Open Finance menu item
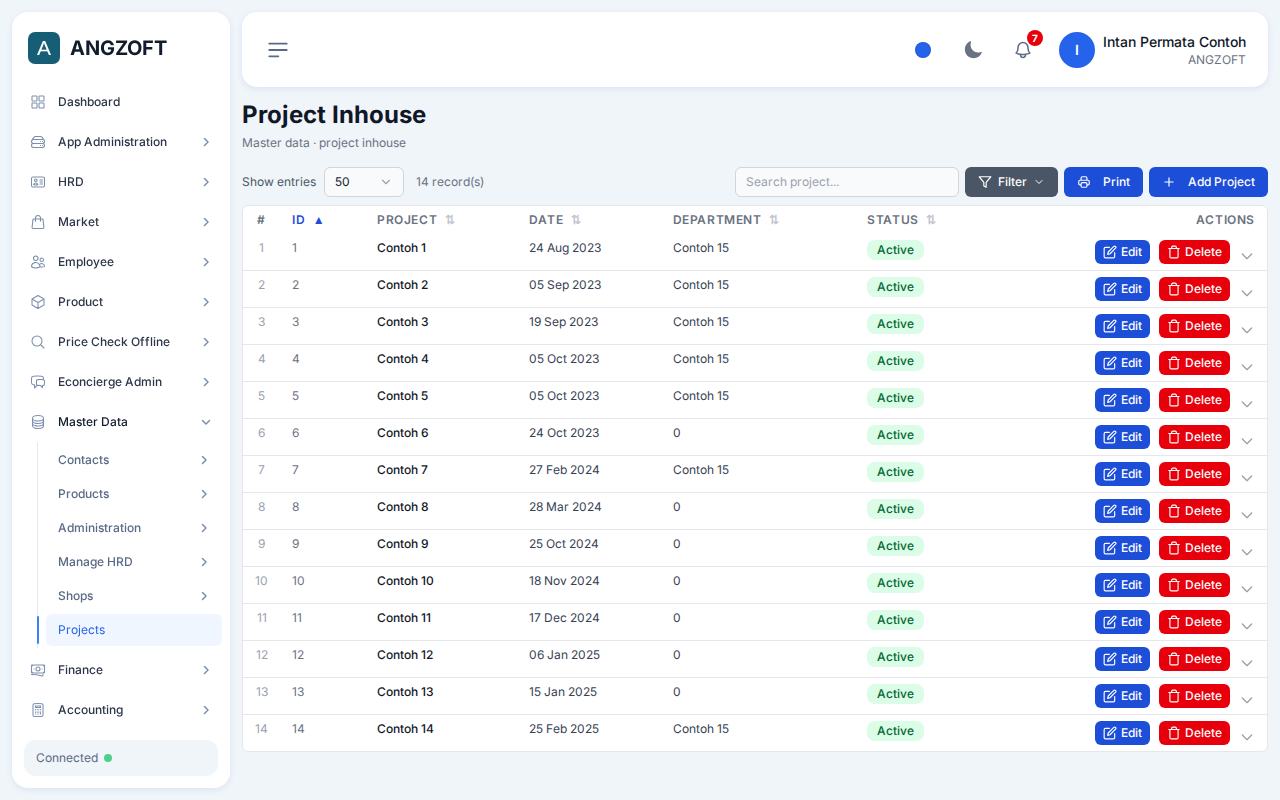 (121, 670)
